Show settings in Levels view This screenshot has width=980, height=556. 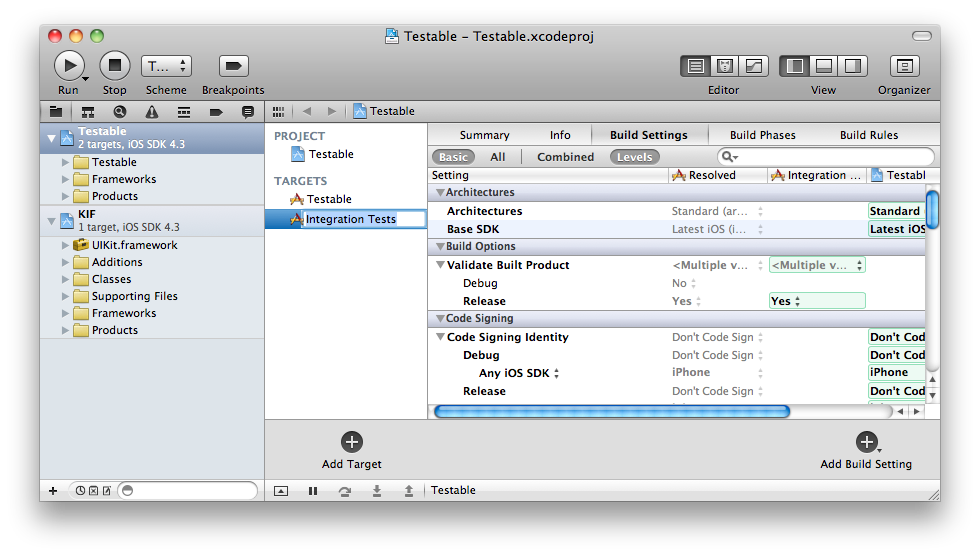[634, 157]
